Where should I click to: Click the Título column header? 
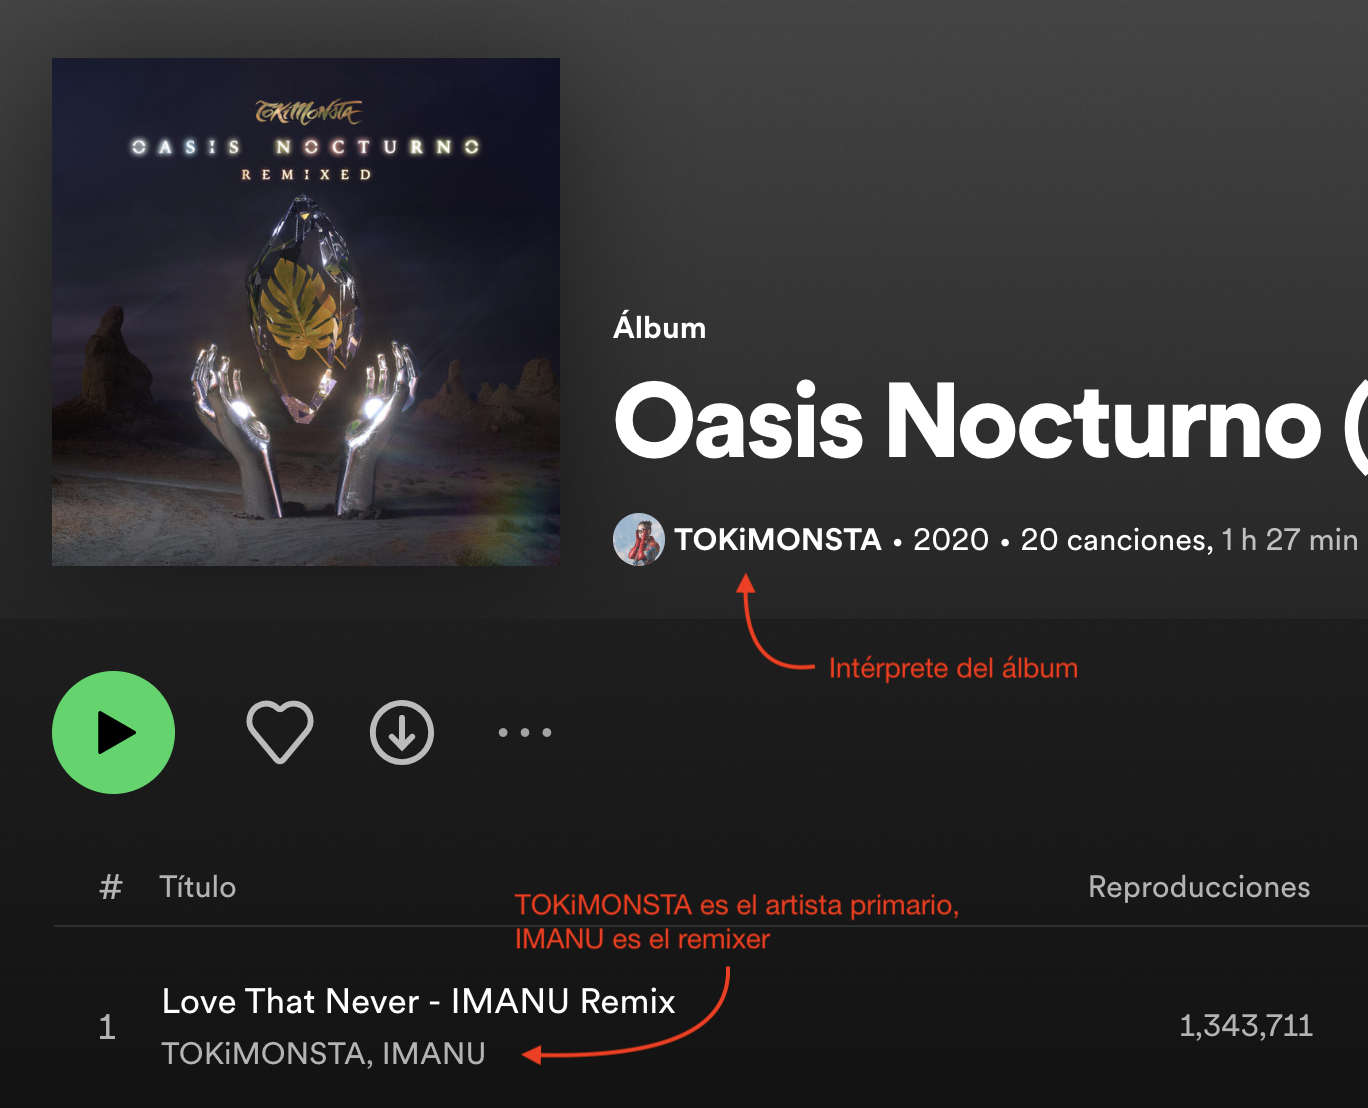point(198,887)
